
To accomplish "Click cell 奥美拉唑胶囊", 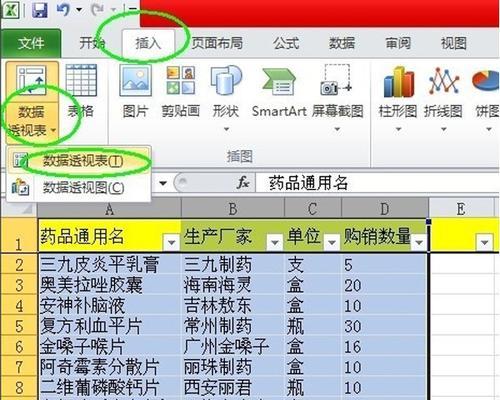I will pyautogui.click(x=109, y=285).
